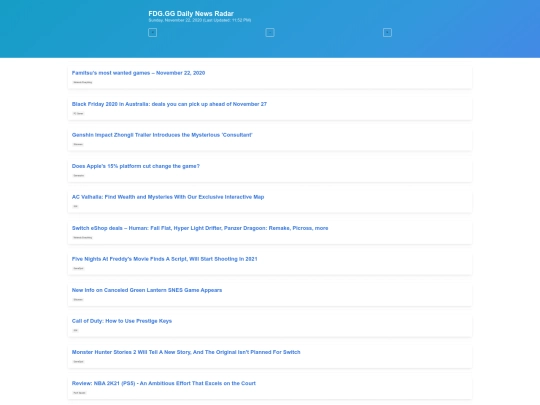Click the source tag under Apple's 15% headline
This screenshot has height=405, width=540.
[x=79, y=175]
